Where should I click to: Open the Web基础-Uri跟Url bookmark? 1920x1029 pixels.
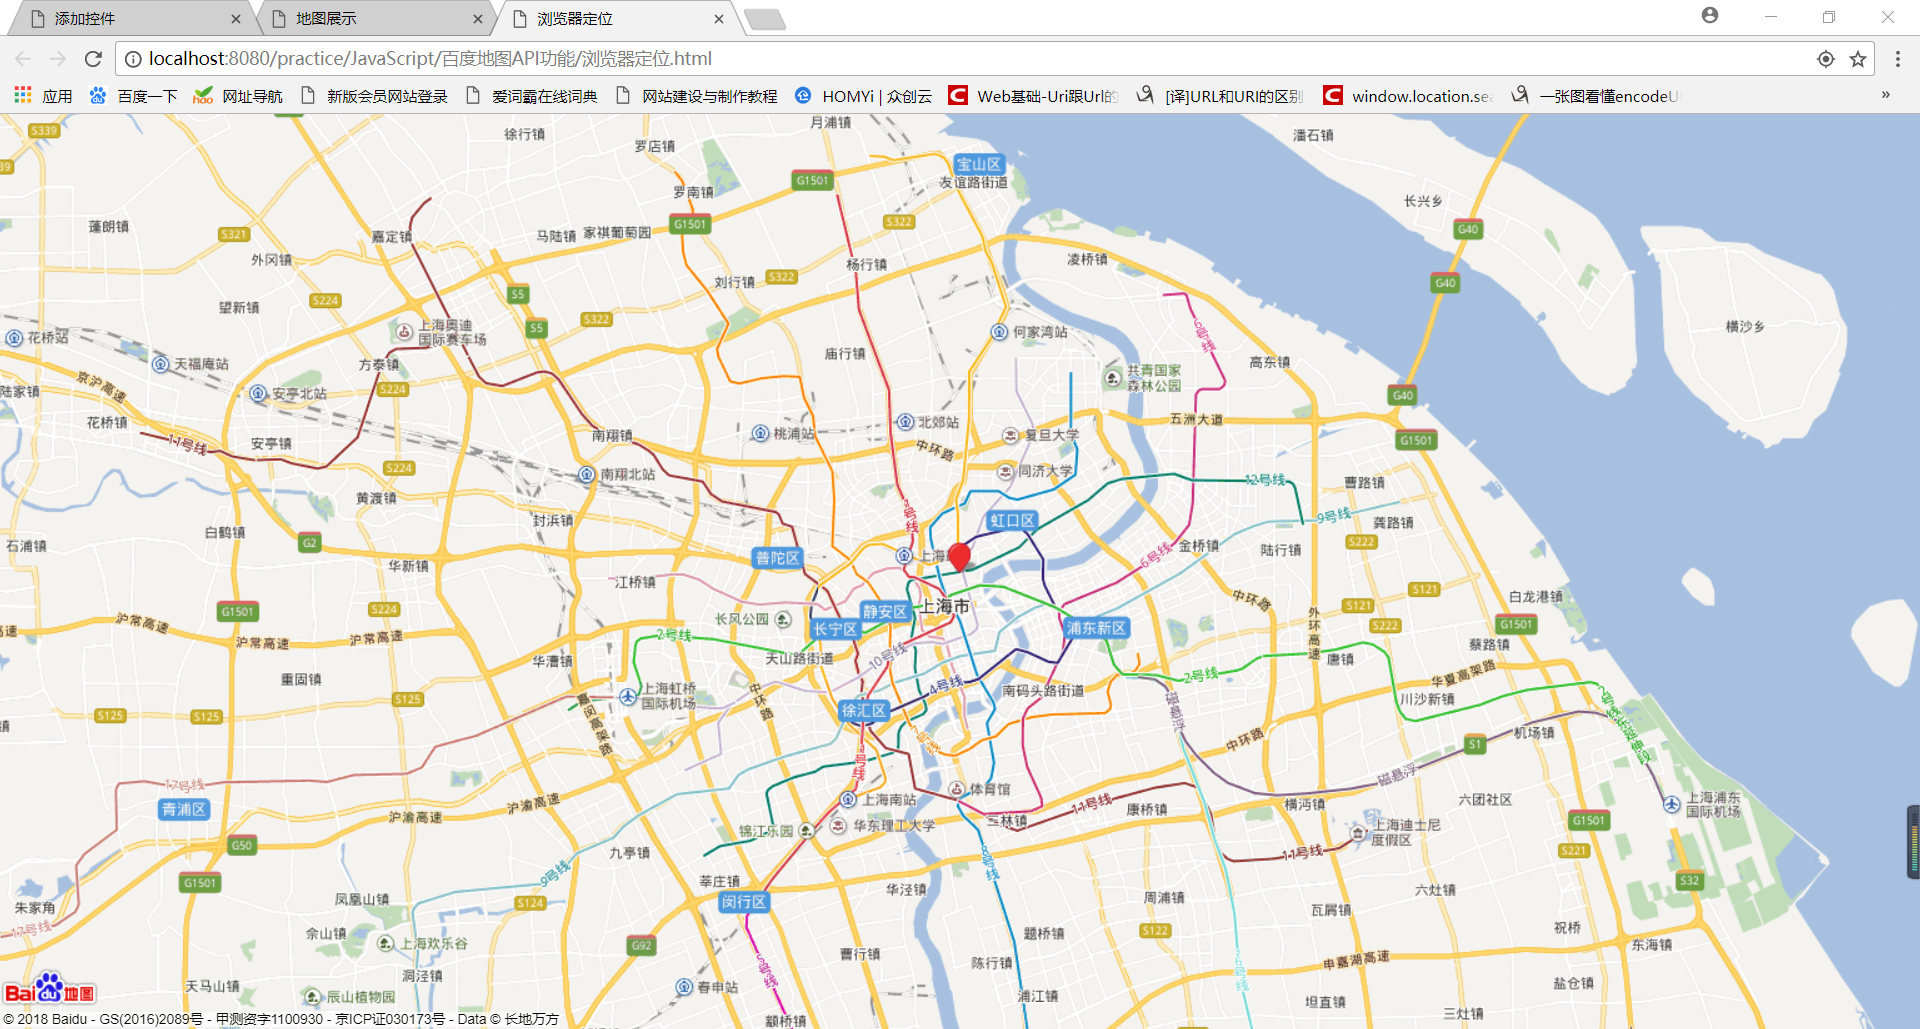point(1033,96)
